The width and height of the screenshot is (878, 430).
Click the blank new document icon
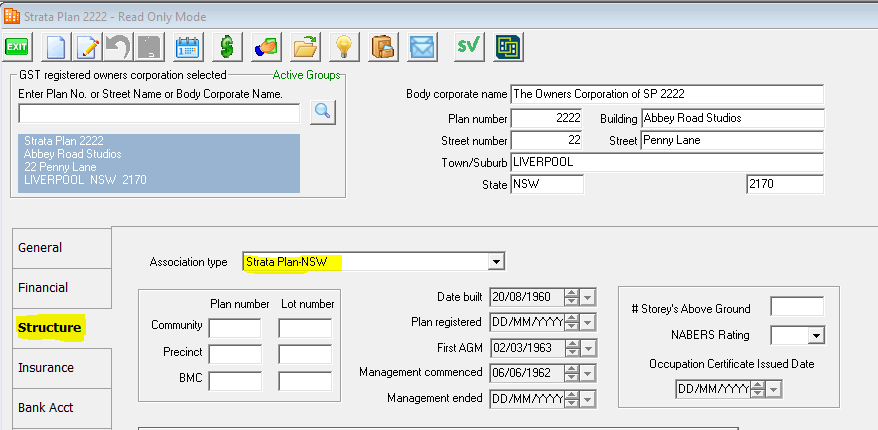click(56, 48)
